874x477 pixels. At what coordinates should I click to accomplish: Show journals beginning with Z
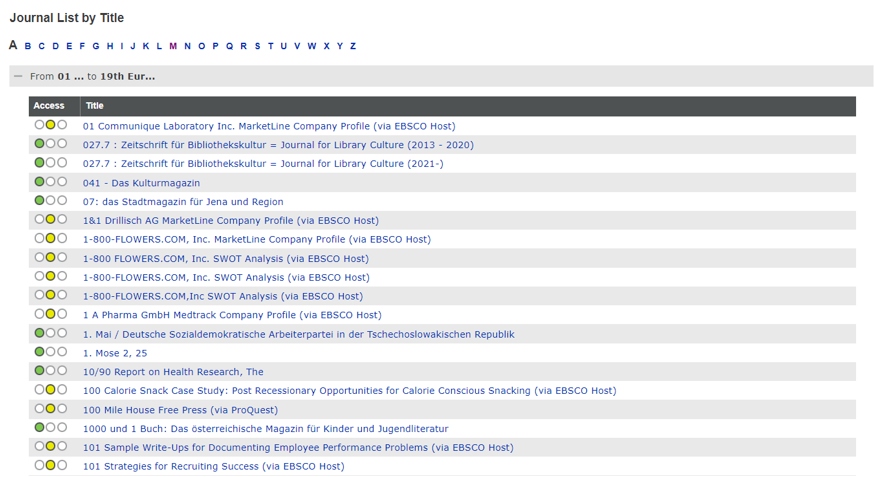[353, 46]
